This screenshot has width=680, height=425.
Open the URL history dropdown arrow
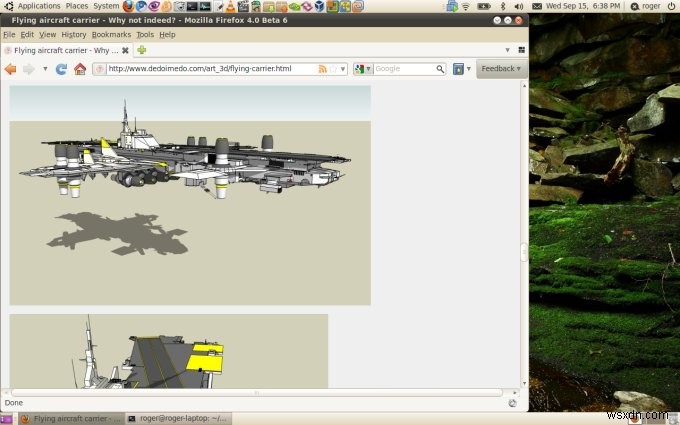(x=343, y=69)
